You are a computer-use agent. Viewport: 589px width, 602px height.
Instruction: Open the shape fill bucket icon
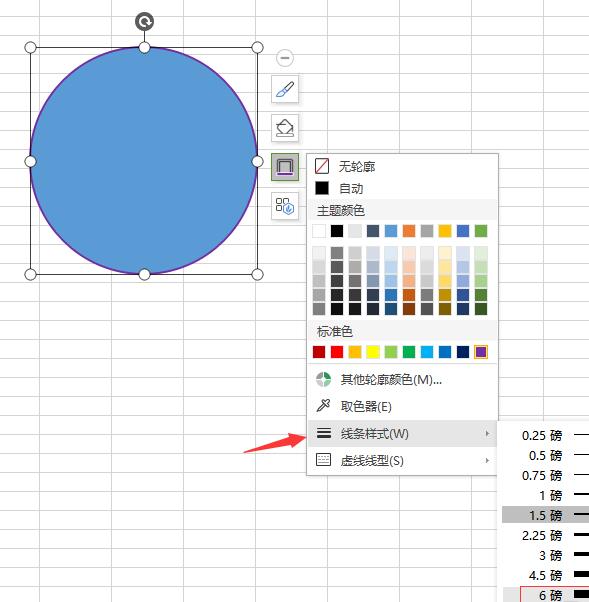(x=285, y=128)
